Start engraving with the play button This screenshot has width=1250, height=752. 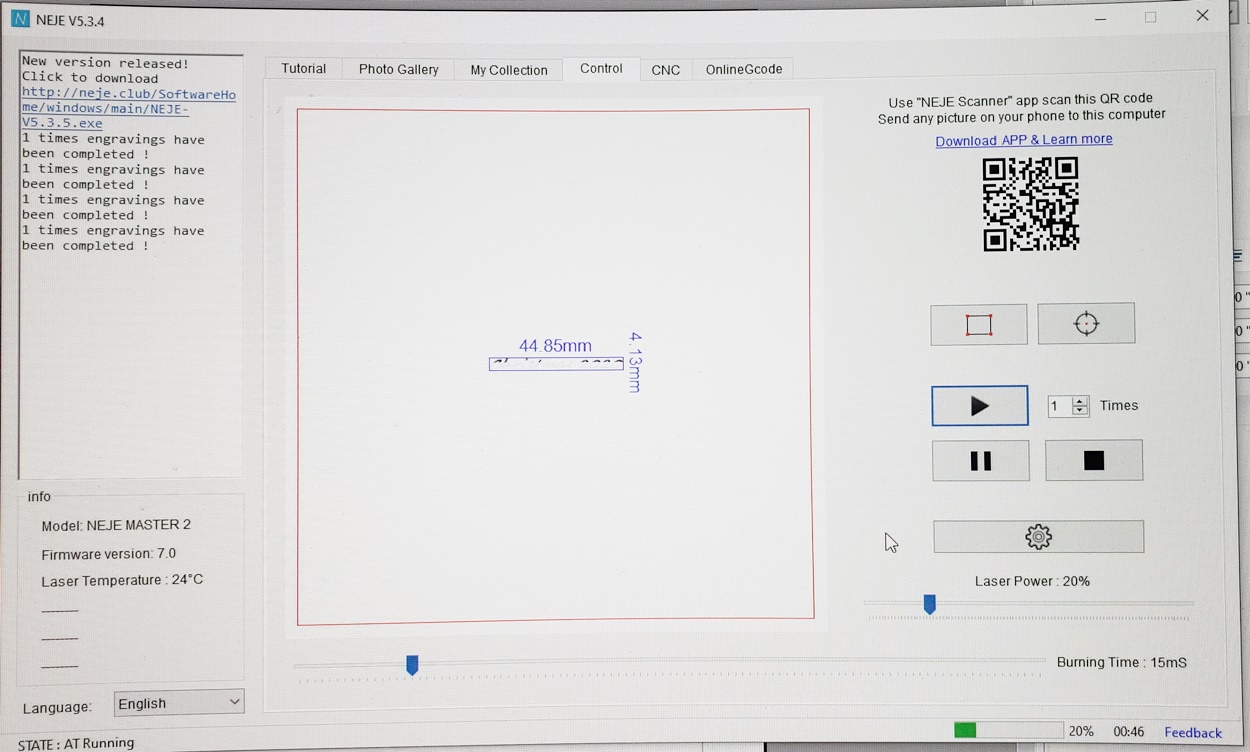point(979,406)
